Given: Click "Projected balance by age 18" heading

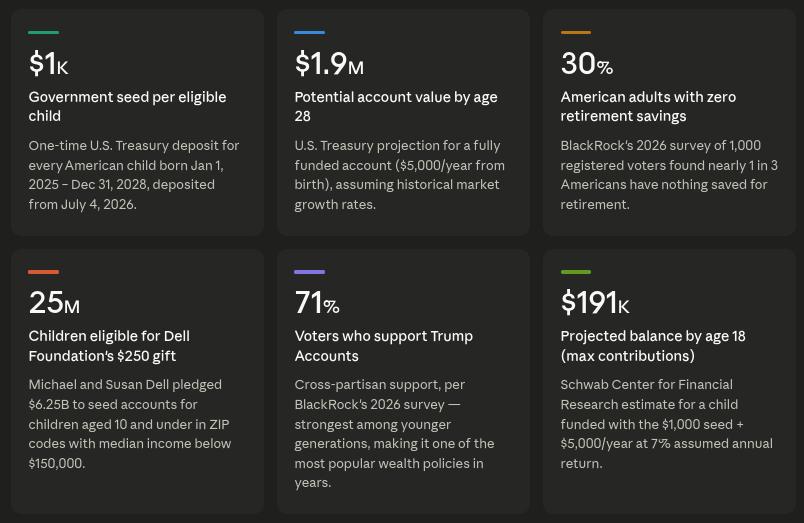Looking at the screenshot, I should pyautogui.click(x=652, y=345).
